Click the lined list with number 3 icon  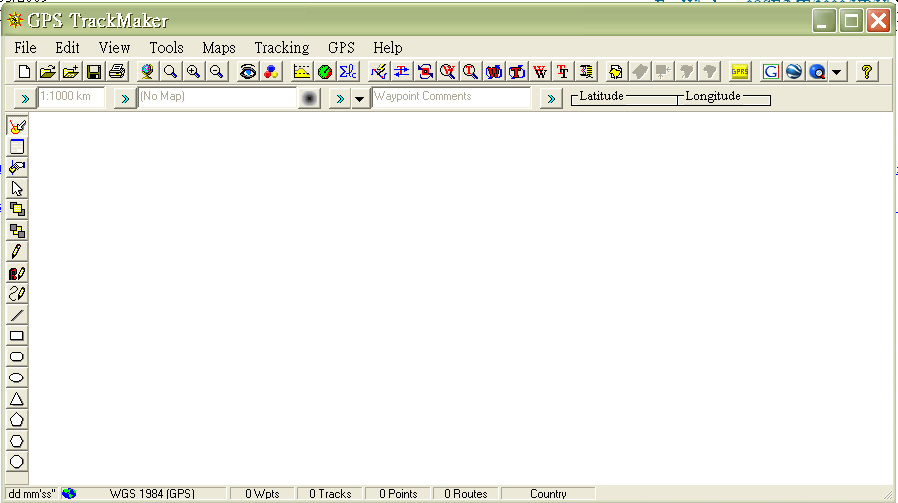(x=586, y=72)
